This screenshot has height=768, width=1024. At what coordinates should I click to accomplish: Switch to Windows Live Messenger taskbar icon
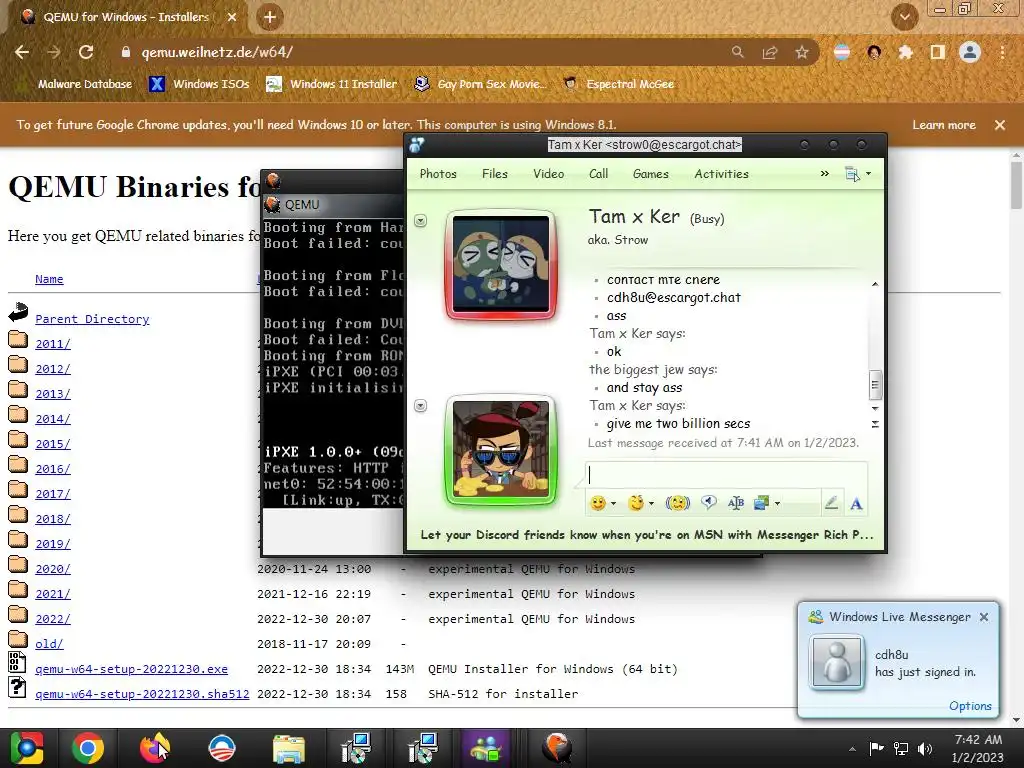point(485,748)
